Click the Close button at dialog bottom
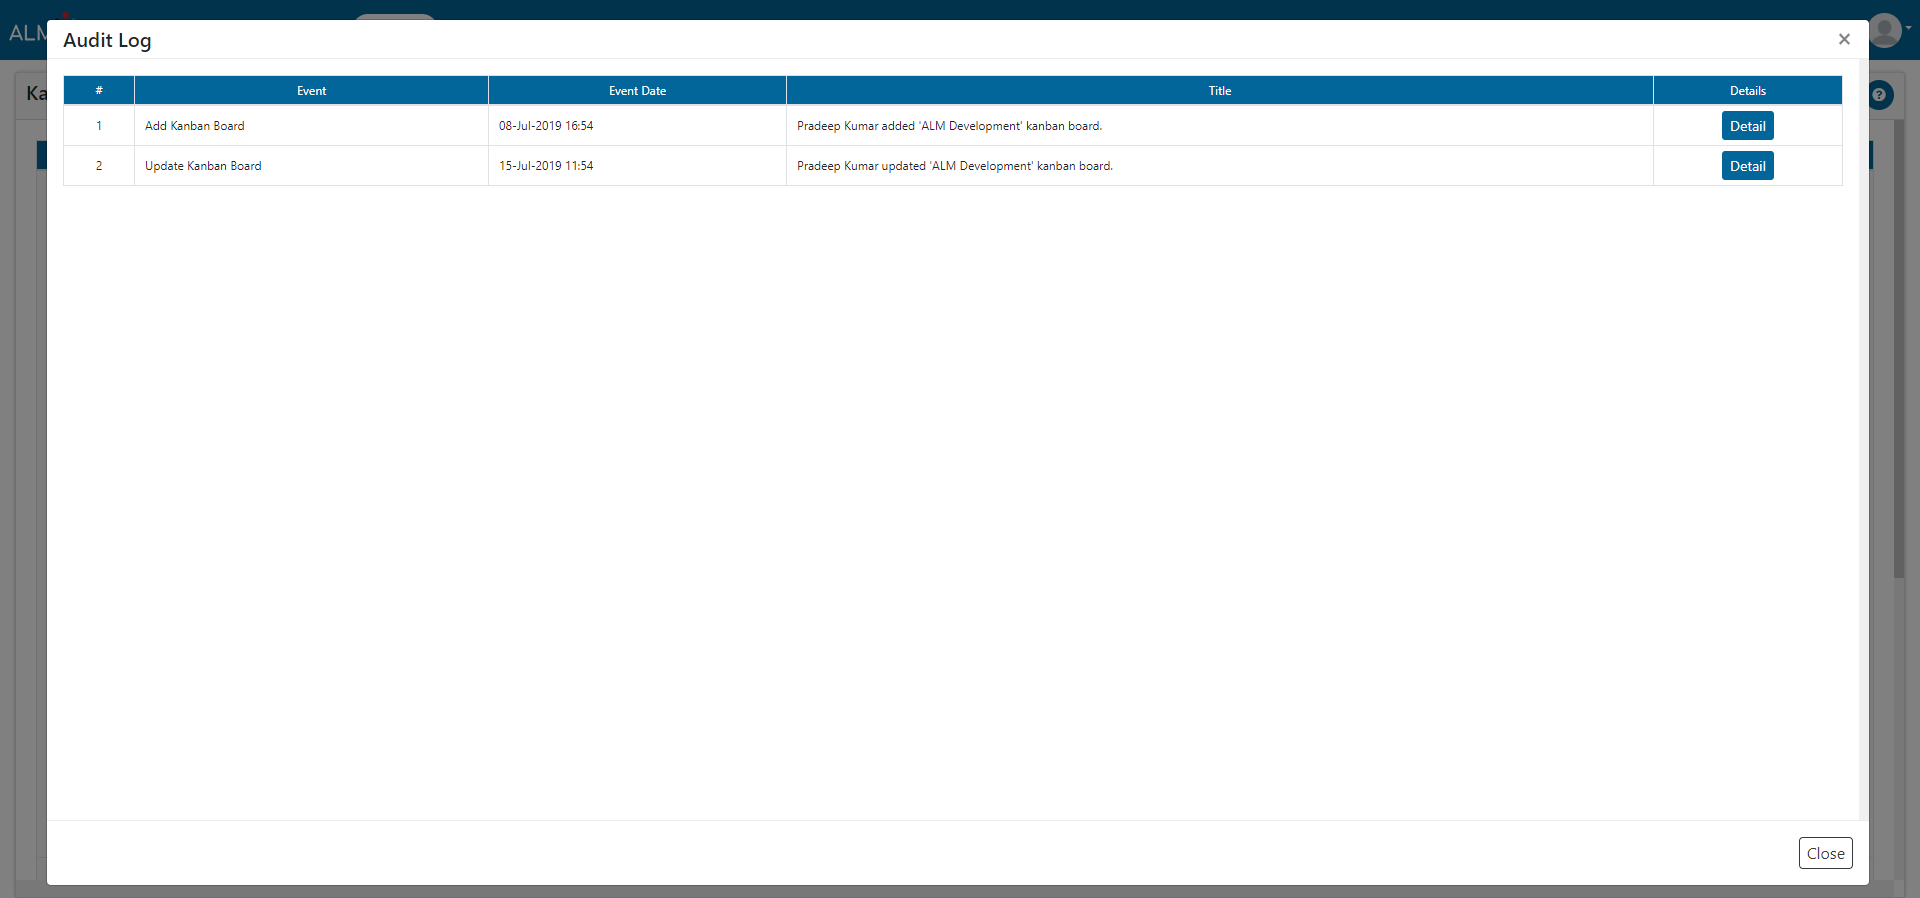 (x=1825, y=853)
